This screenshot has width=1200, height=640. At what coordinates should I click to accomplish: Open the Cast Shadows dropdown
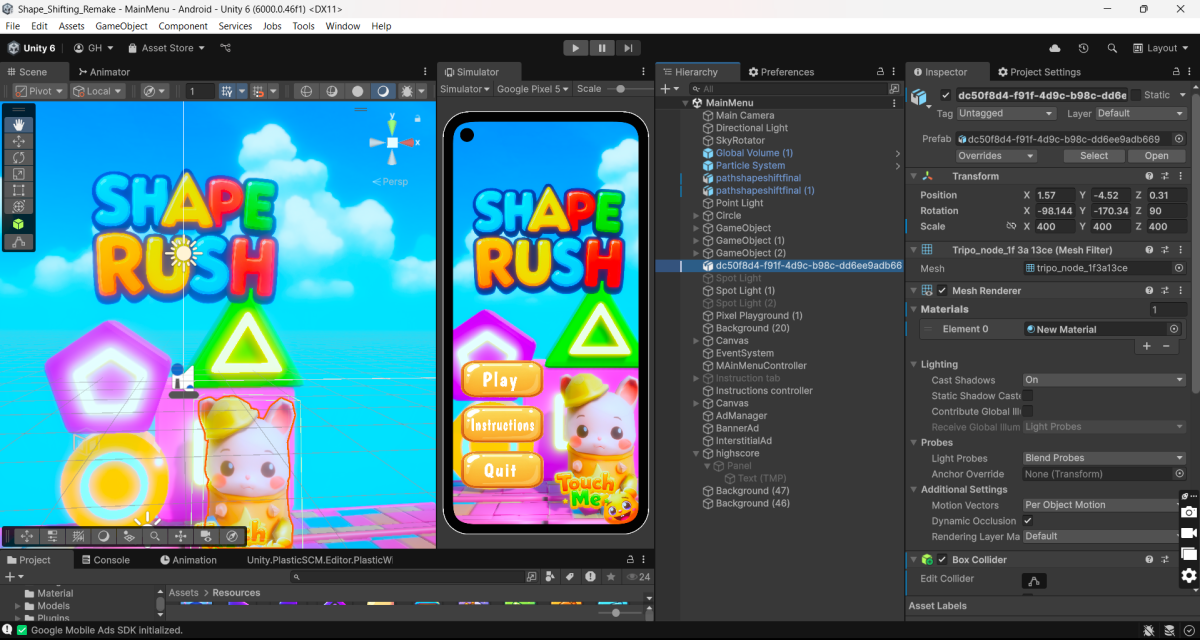(1103, 380)
